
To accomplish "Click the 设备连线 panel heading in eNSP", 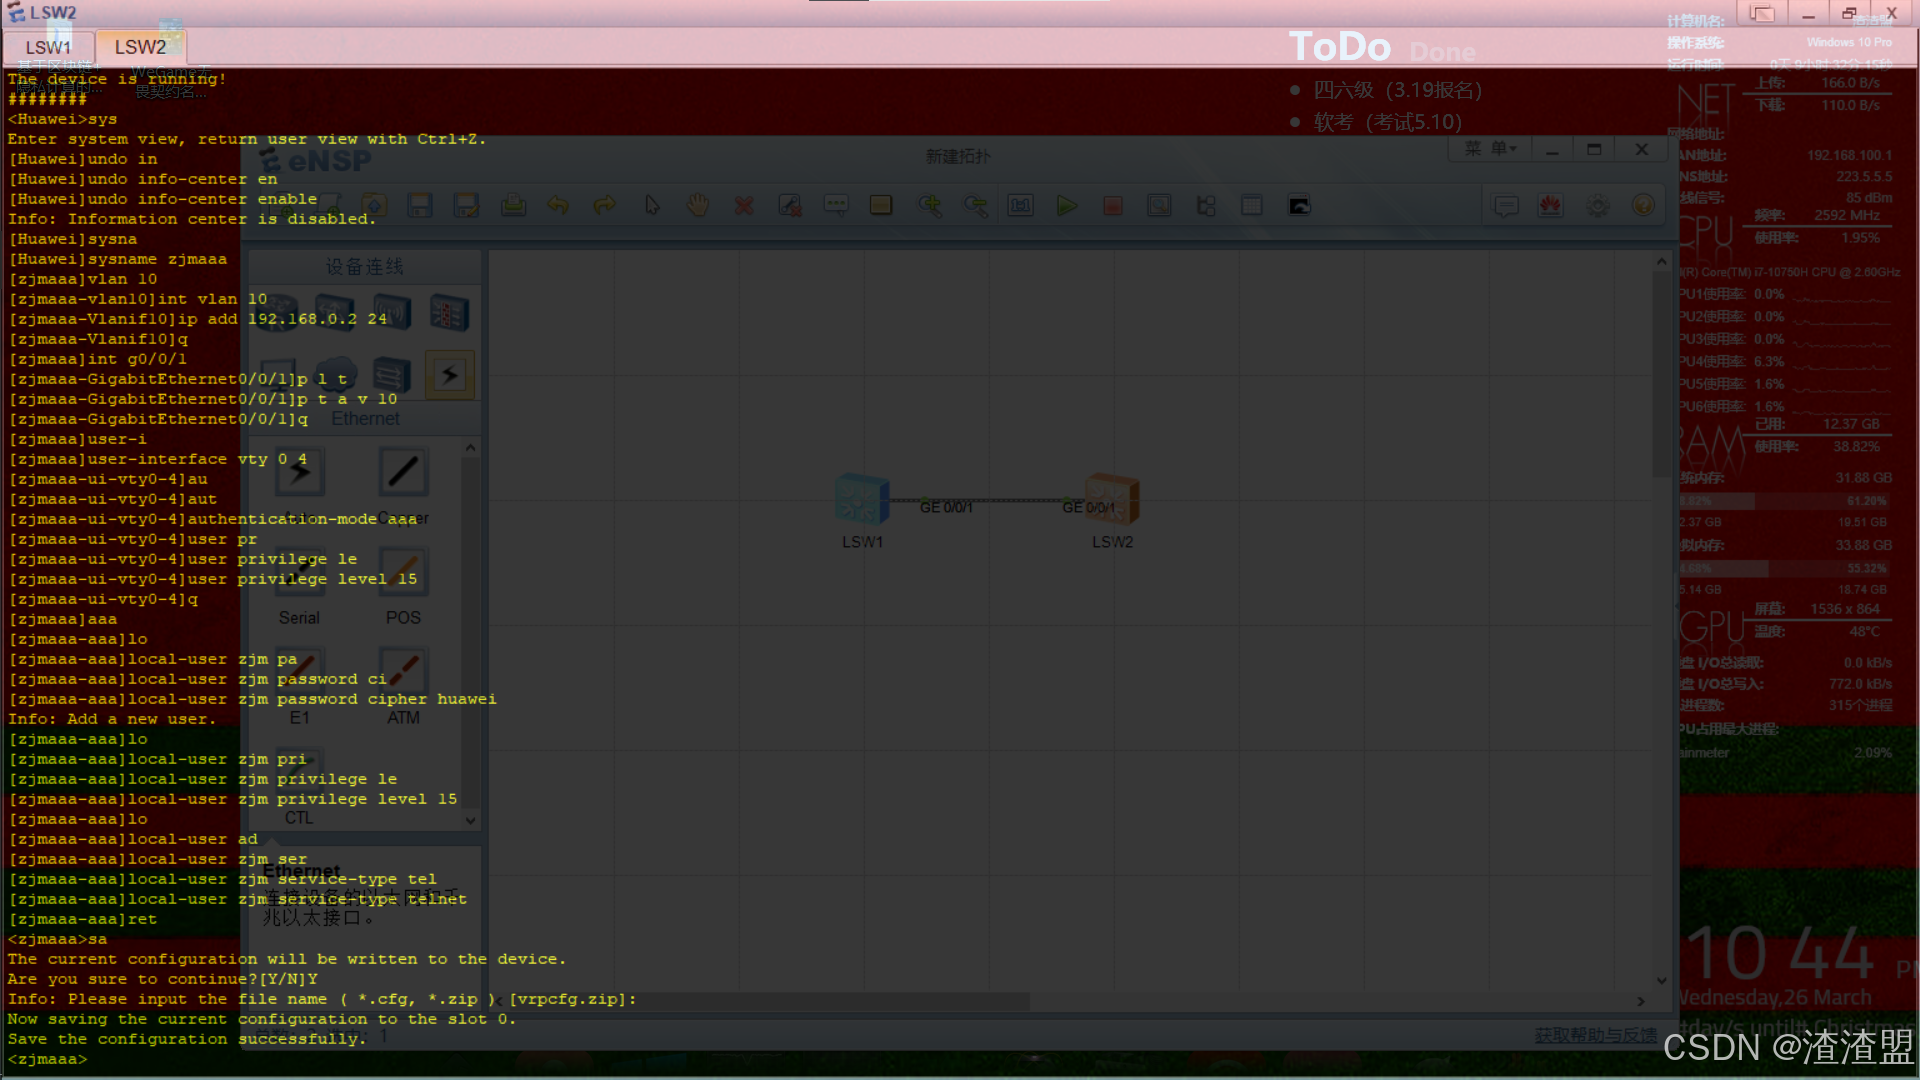I will coord(364,267).
